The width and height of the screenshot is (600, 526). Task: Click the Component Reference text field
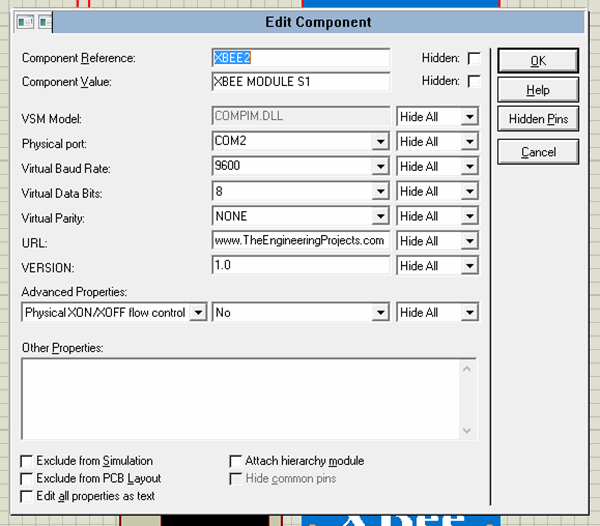click(x=301, y=59)
